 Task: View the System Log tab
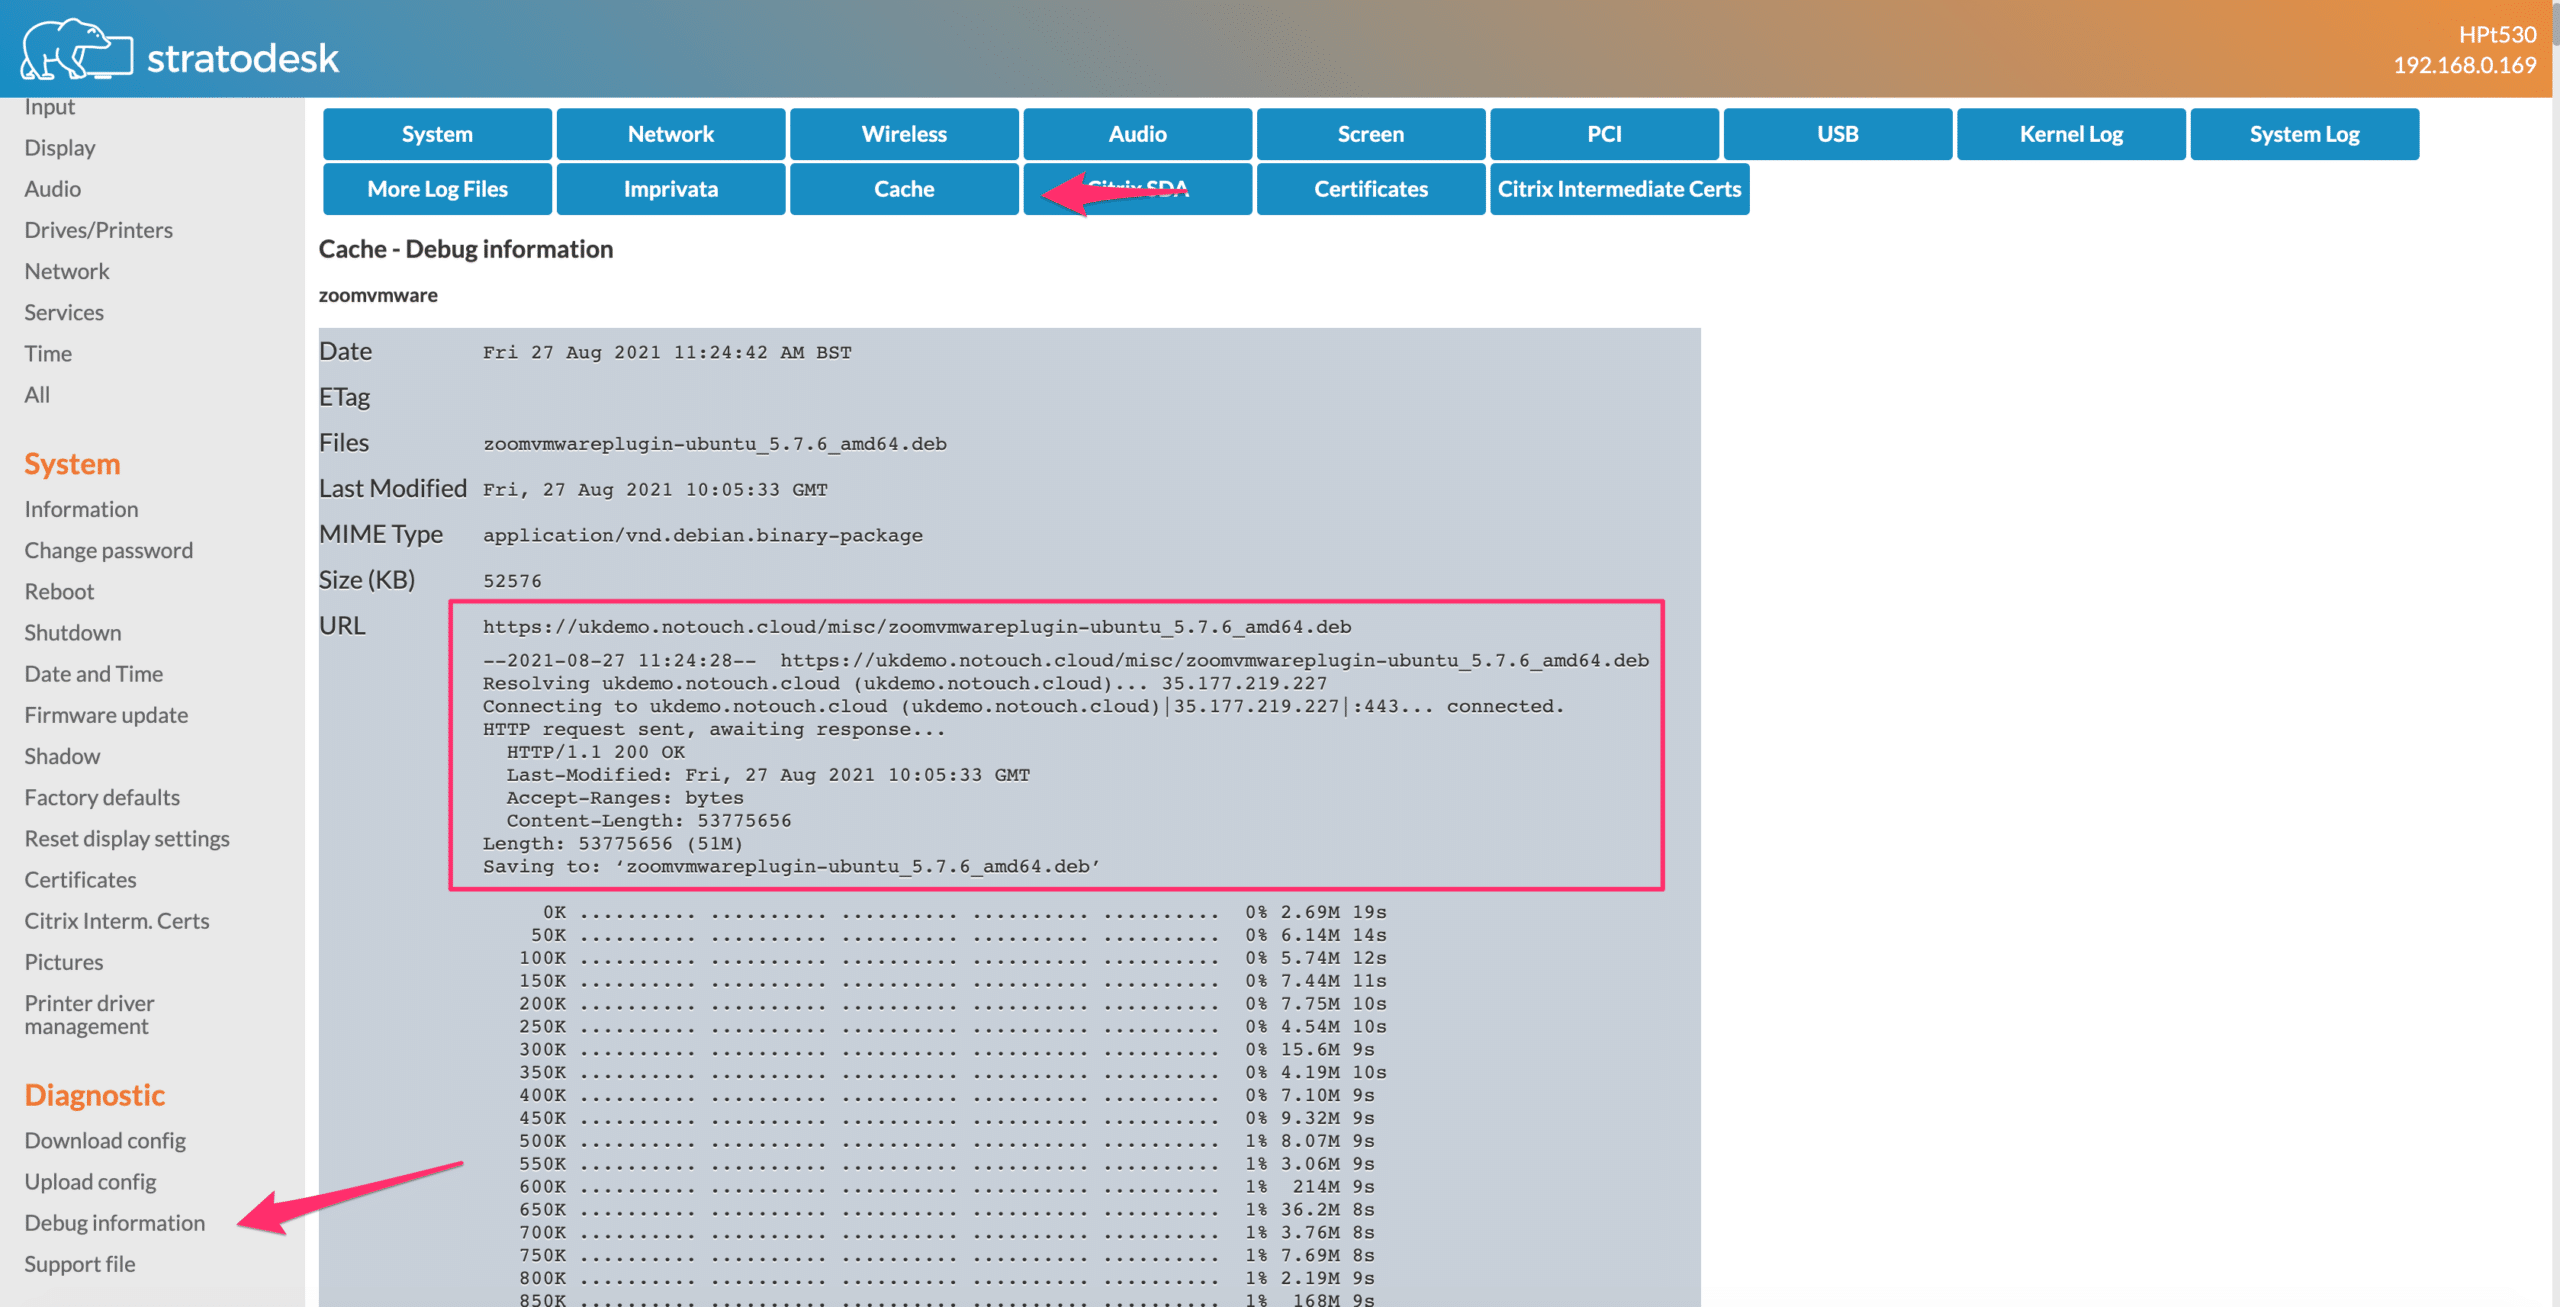tap(2304, 134)
